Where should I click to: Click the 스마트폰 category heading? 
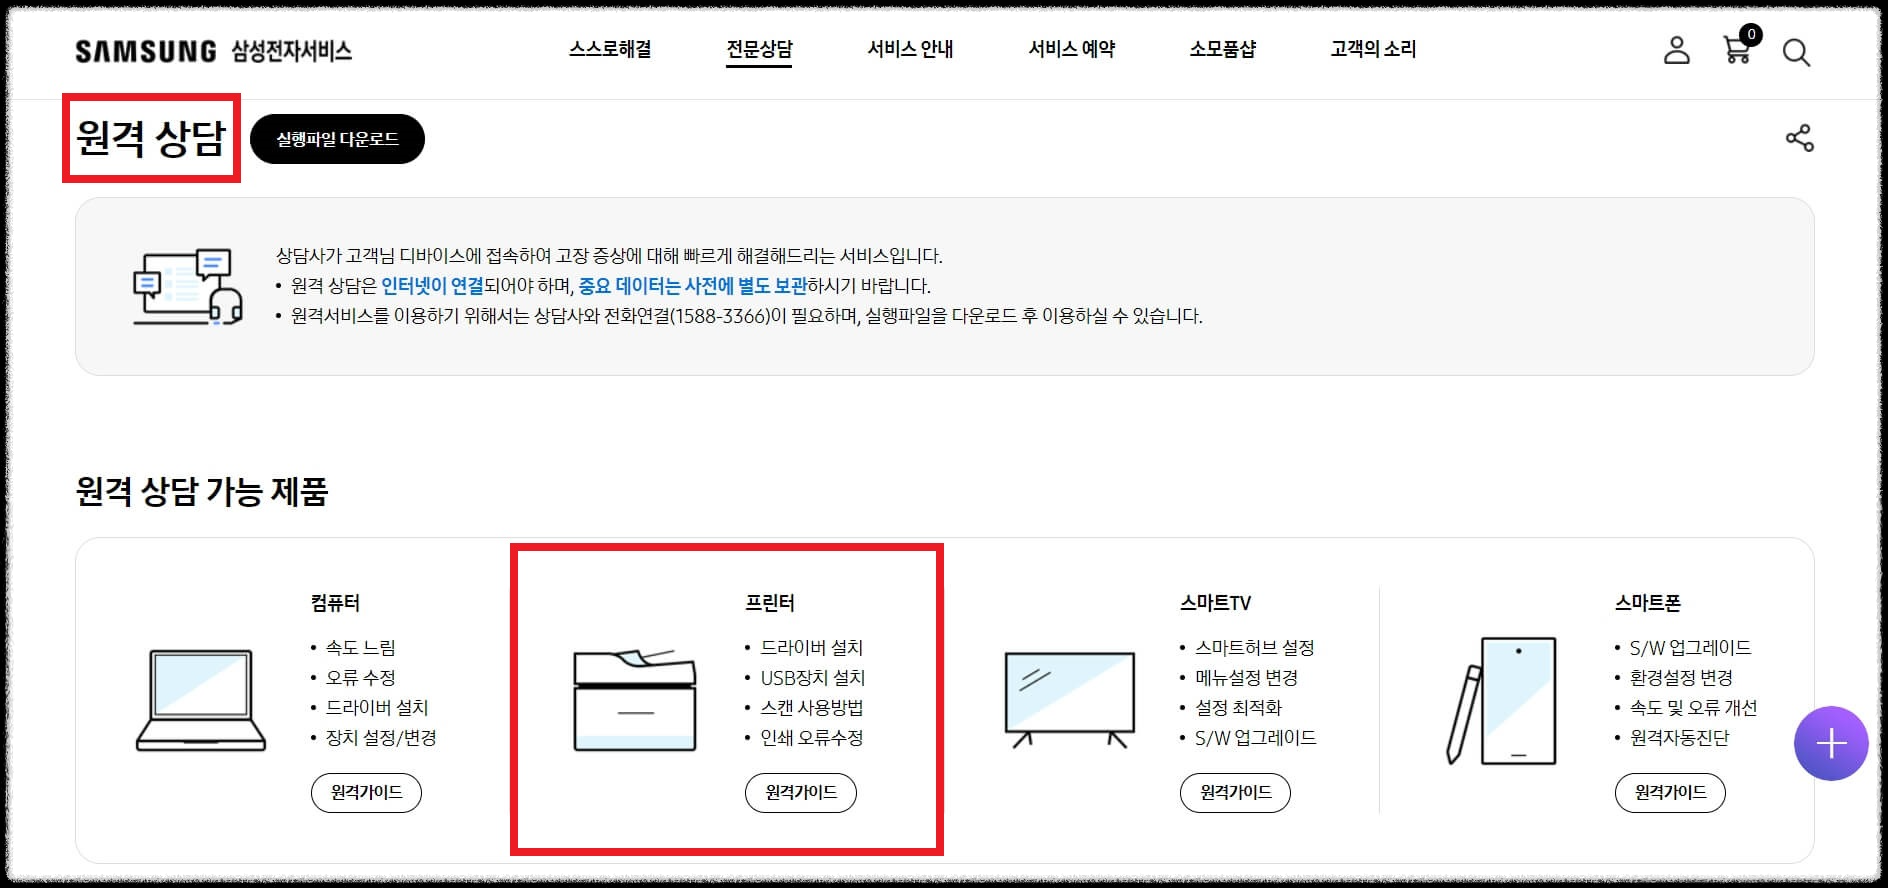(x=1648, y=603)
